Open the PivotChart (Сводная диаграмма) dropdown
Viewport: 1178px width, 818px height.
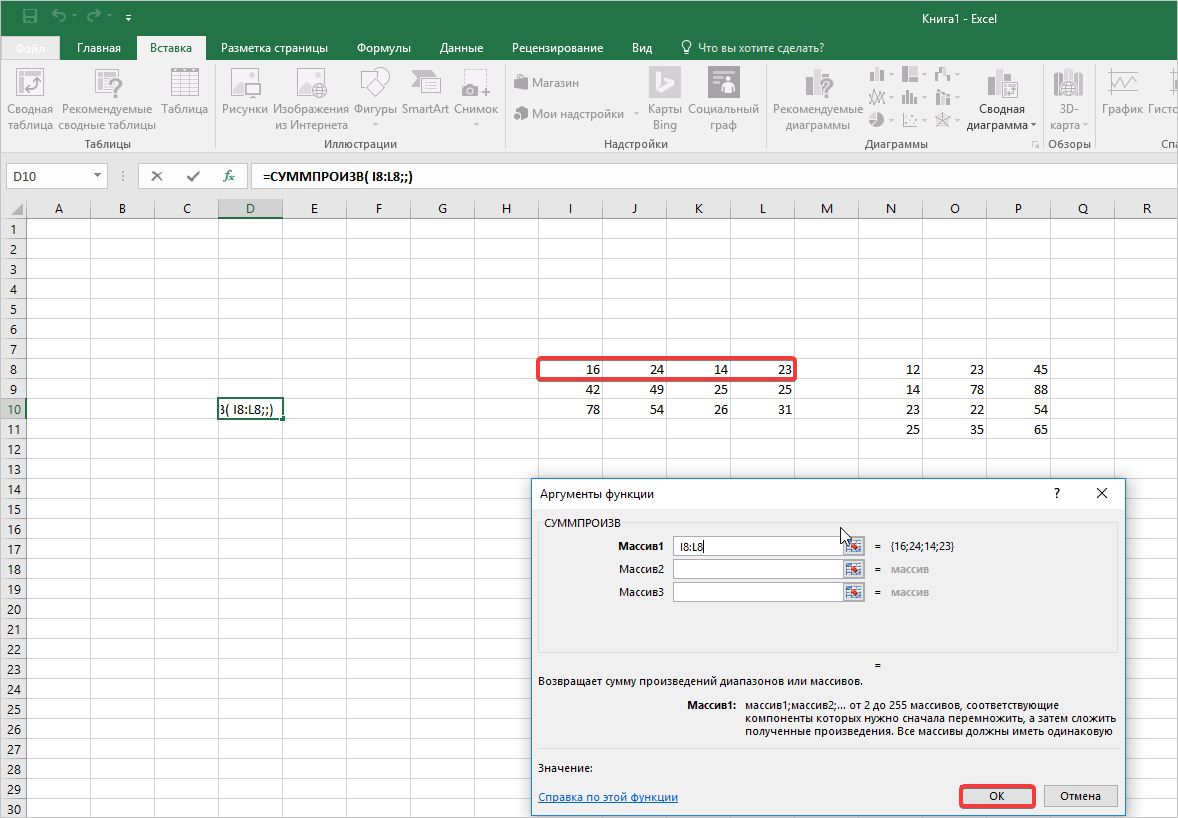[x=1033, y=126]
